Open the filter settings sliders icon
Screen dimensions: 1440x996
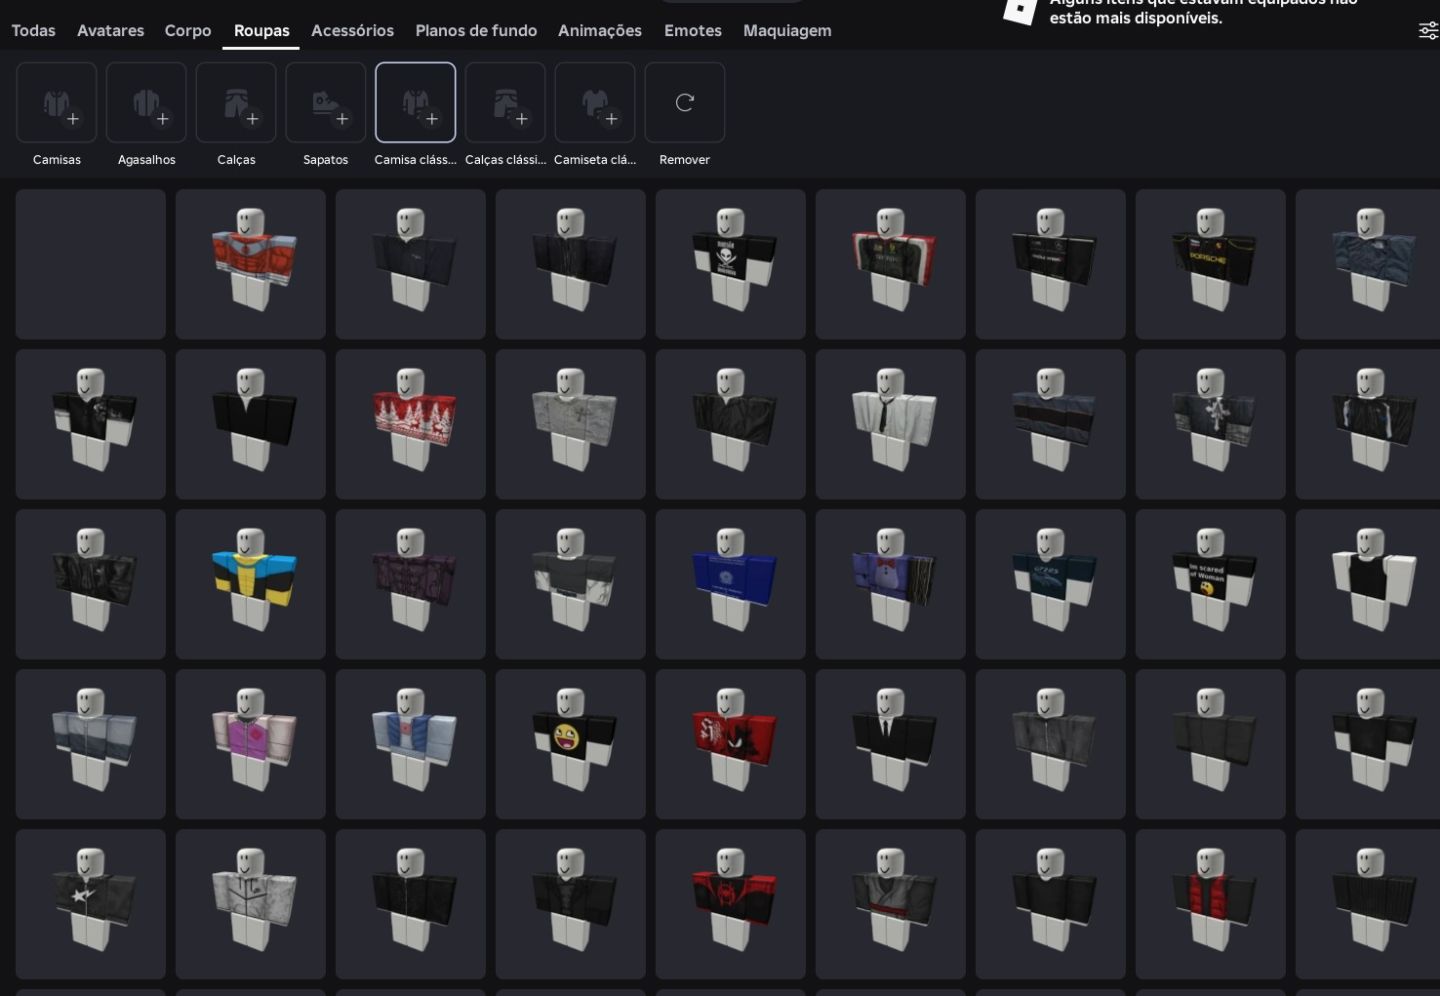[1428, 31]
